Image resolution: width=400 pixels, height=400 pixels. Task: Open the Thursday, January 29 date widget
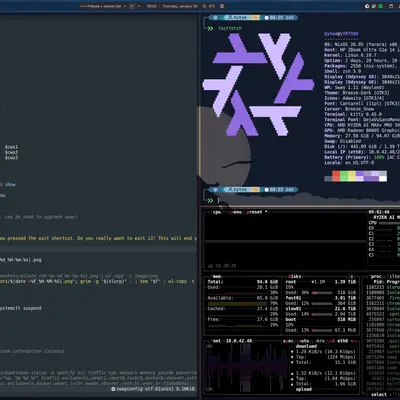tap(180, 6)
